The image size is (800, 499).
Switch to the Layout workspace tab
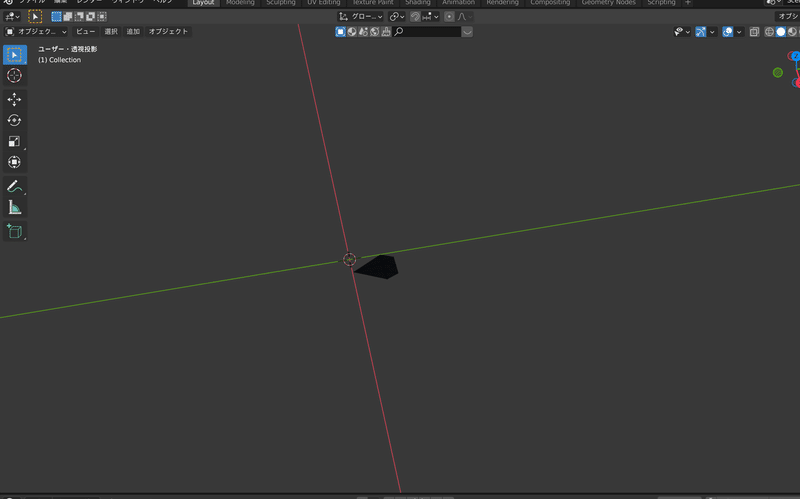pyautogui.click(x=203, y=3)
